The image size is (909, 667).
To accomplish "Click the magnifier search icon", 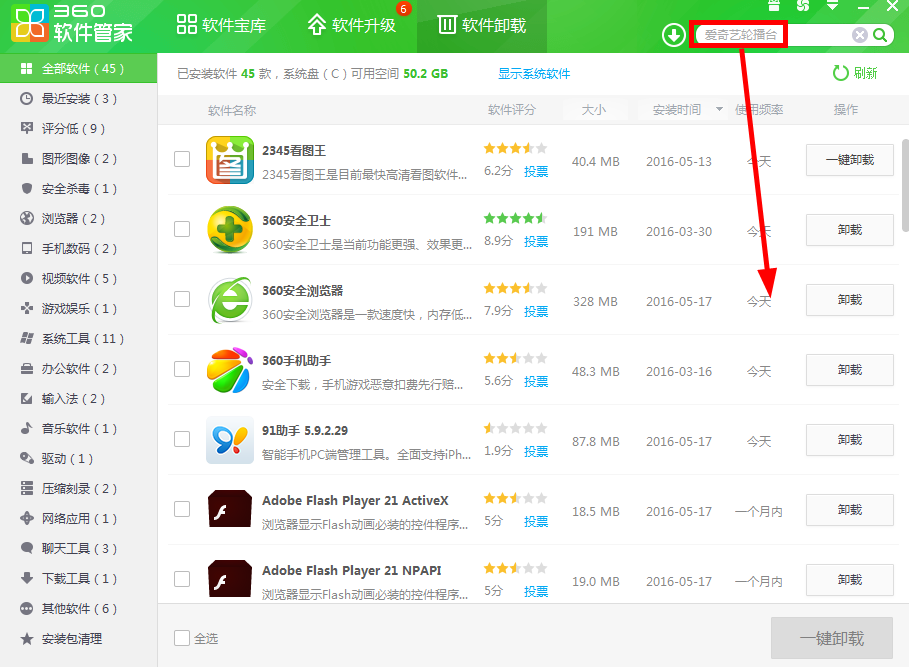I will click(x=880, y=36).
